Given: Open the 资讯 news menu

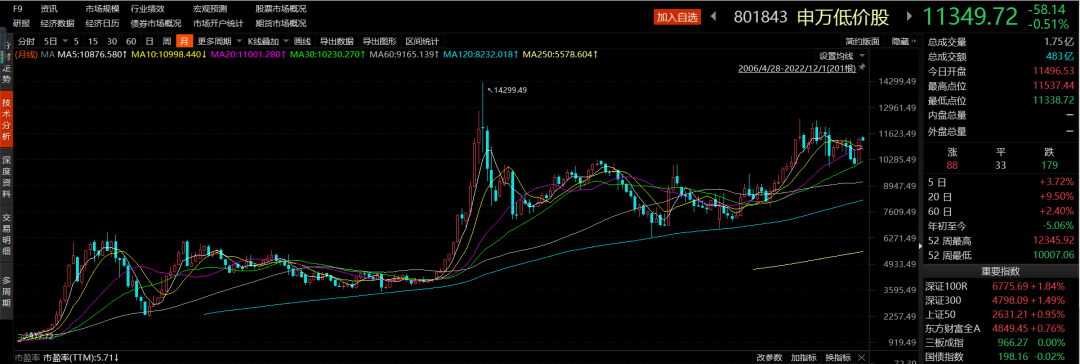Looking at the screenshot, I should coord(49,9).
